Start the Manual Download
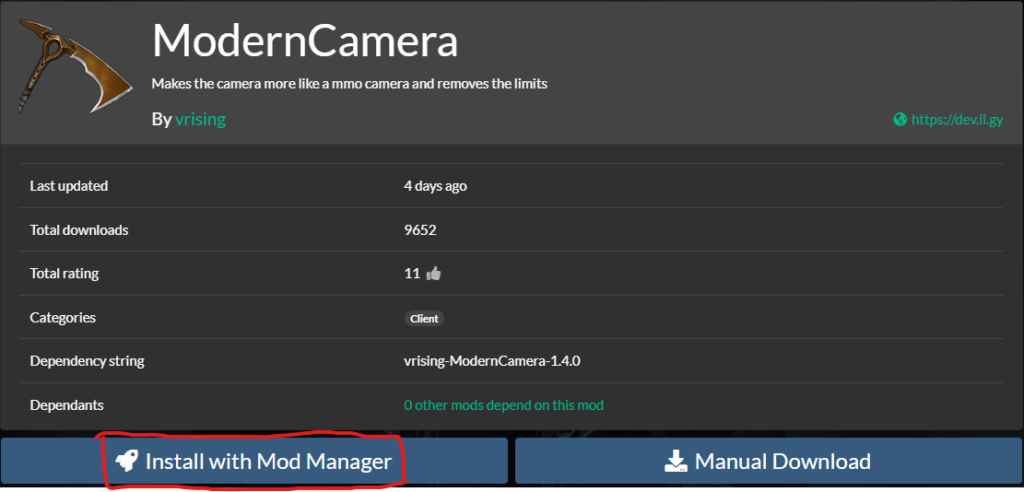This screenshot has height=492, width=1024. [769, 461]
